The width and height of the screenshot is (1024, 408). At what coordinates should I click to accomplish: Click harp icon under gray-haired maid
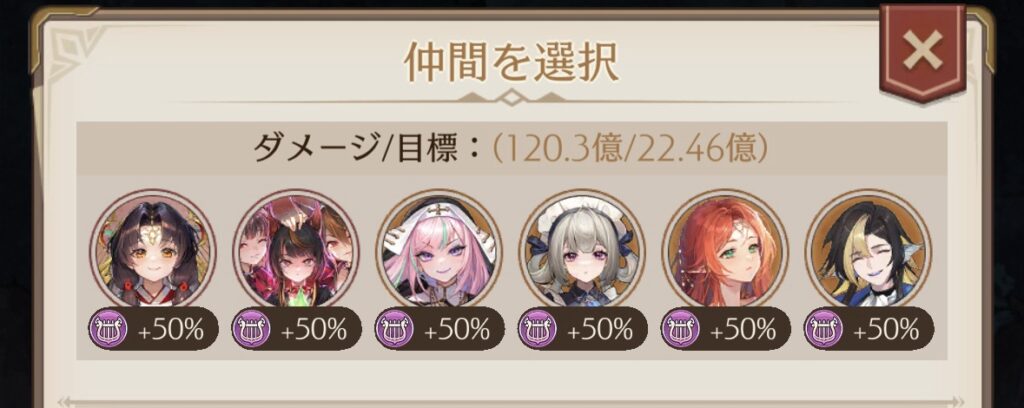(x=537, y=330)
